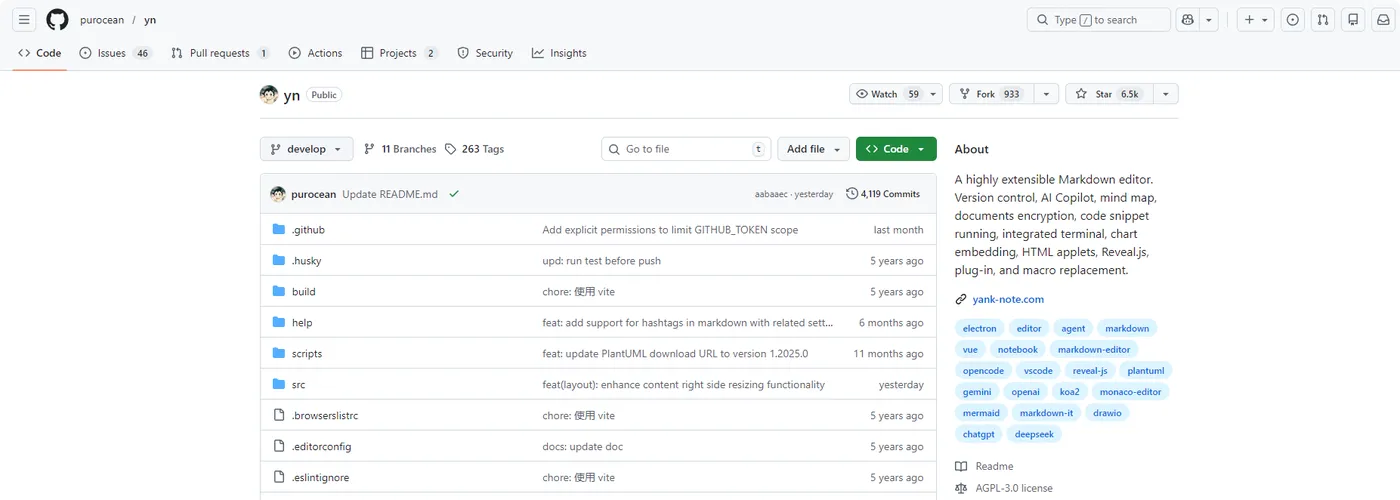Expand the green Code dropdown button
Image resolution: width=1400 pixels, height=500 pixels.
coord(896,149)
